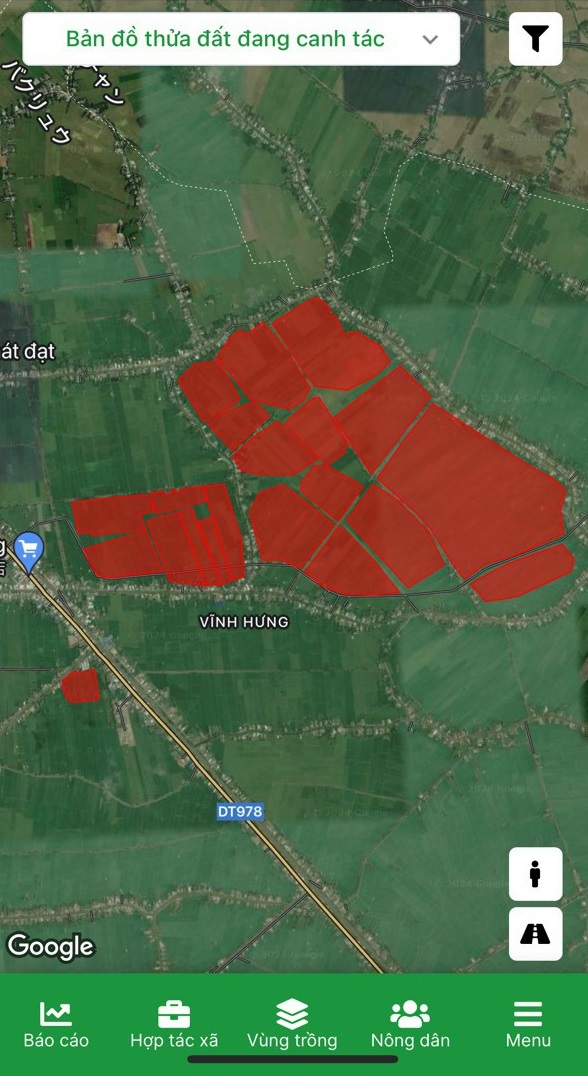Image resolution: width=588 pixels, height=1076 pixels.
Task: Tap the shopping cart map pin
Action: tap(29, 552)
